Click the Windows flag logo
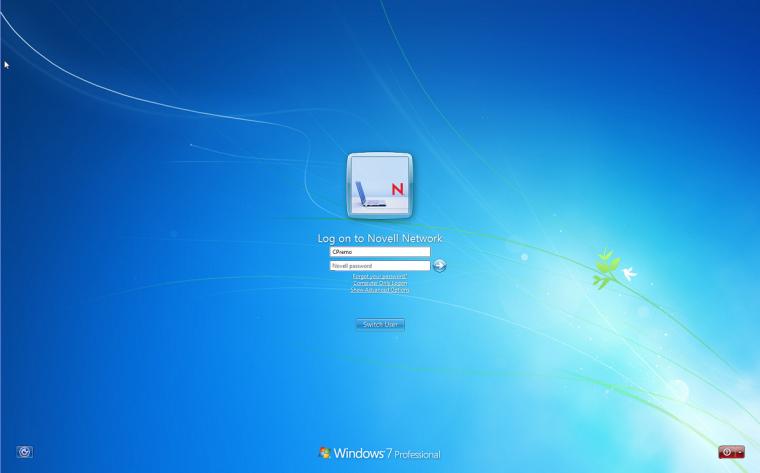760x473 pixels. [x=324, y=453]
